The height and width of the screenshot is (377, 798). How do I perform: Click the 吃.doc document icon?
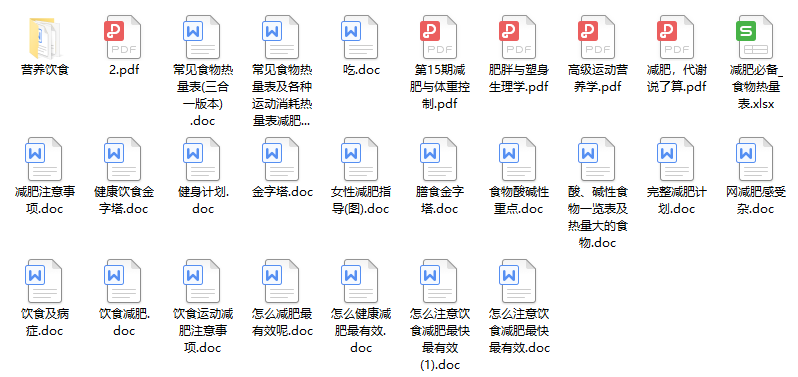360,37
